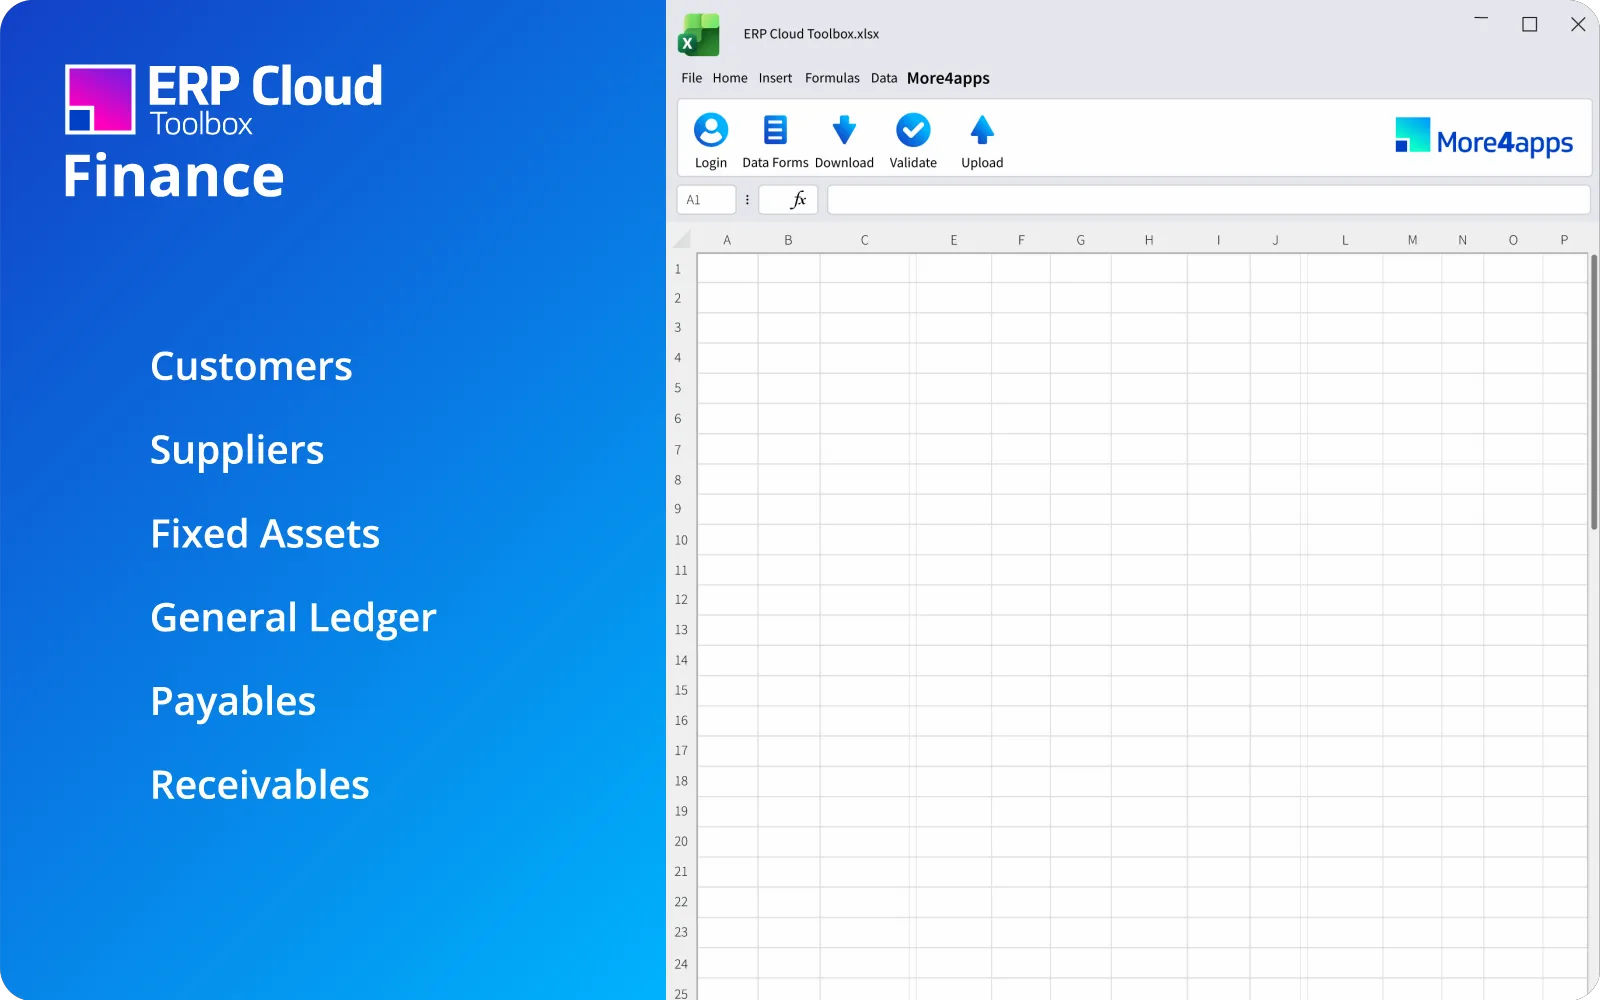The image size is (1600, 1000).
Task: Select Suppliers in the Finance list
Action: click(x=237, y=450)
